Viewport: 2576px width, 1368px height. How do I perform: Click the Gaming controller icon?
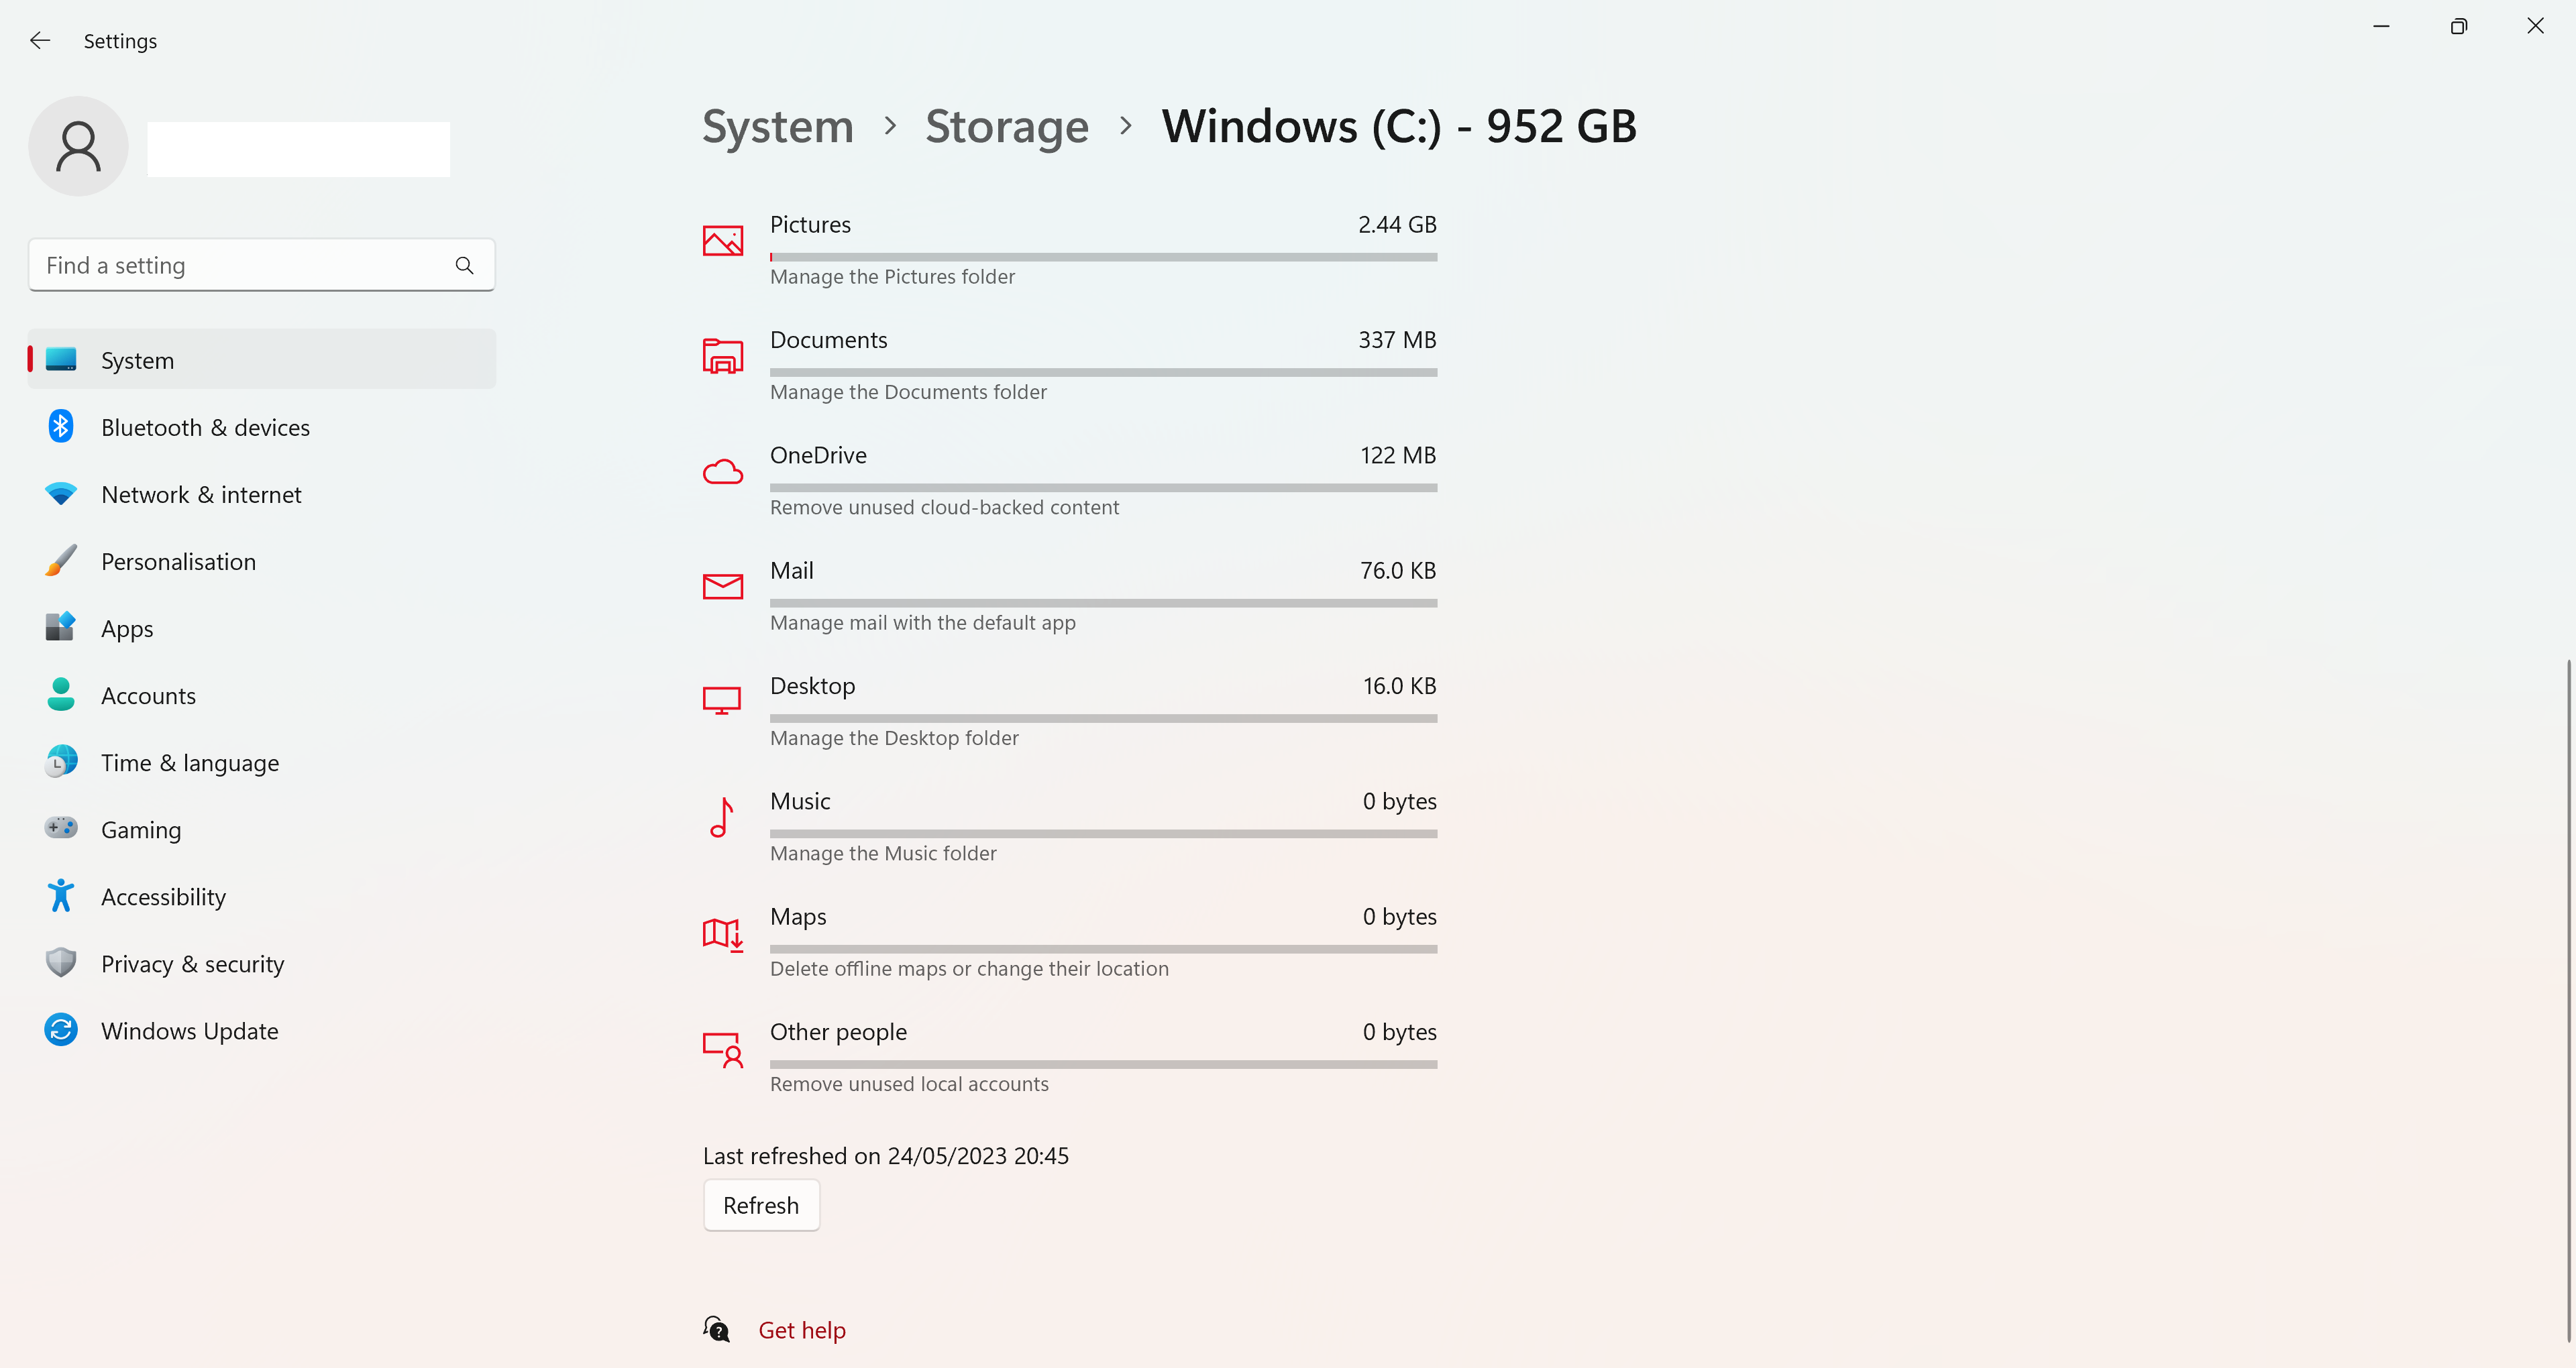[x=60, y=828]
